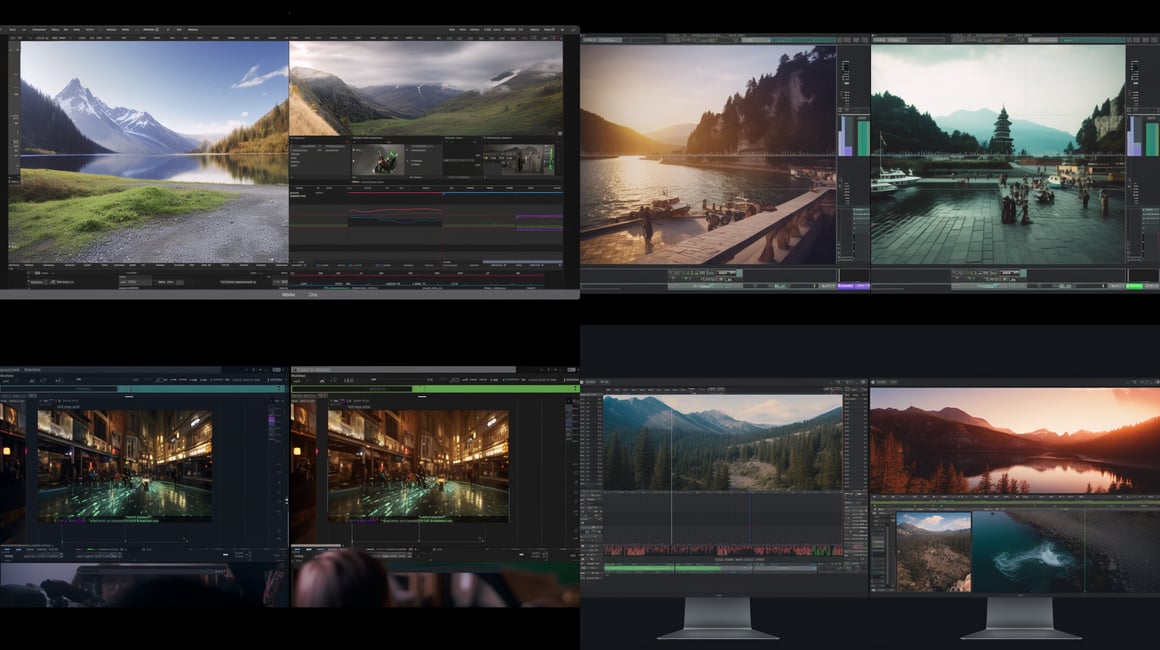
Task: Click the purple level meter beside pagoda plaza
Action: [1135, 137]
